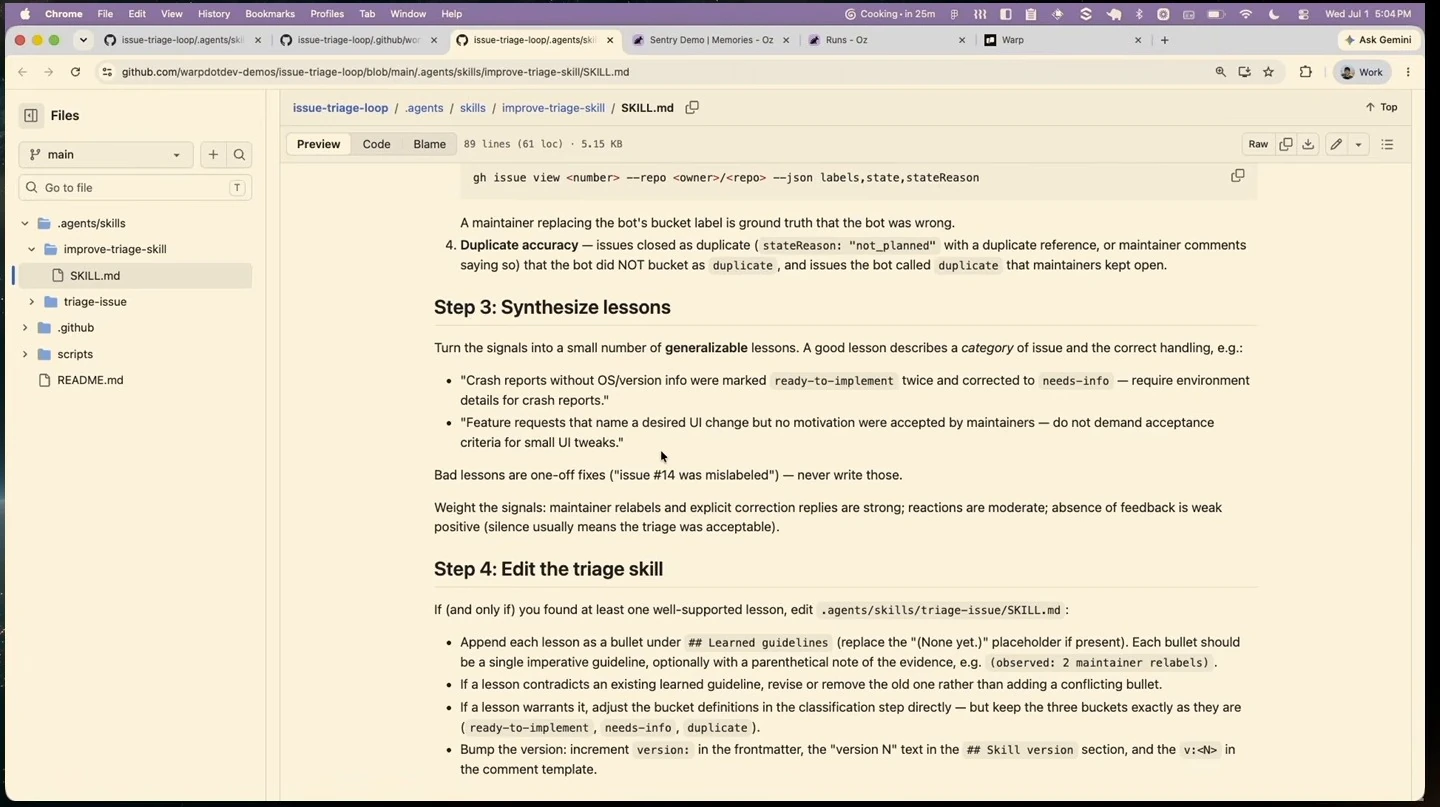Open the edit options dropdown arrow
This screenshot has width=1440, height=807.
(1358, 144)
